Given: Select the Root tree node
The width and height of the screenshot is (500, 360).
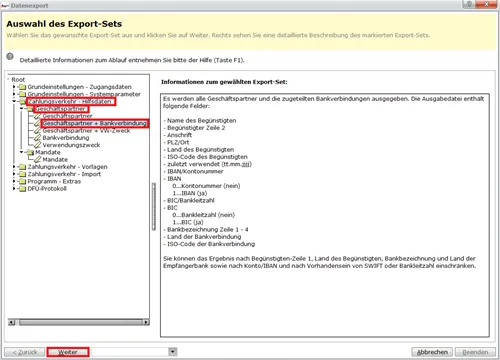Looking at the screenshot, I should 18,80.
